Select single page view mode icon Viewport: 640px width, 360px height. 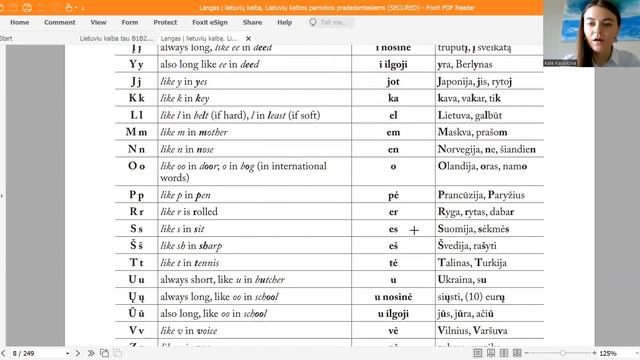pyautogui.click(x=478, y=353)
